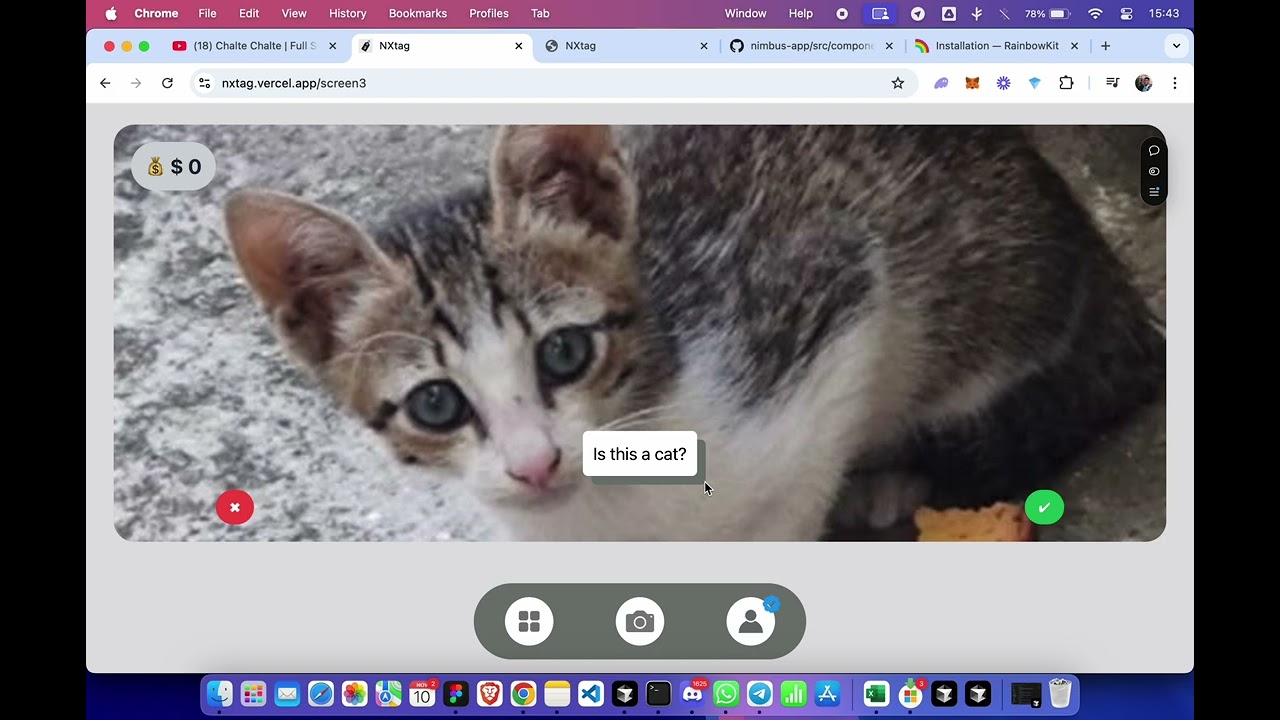
Task: Click the list lines icon on the image
Action: click(1154, 192)
